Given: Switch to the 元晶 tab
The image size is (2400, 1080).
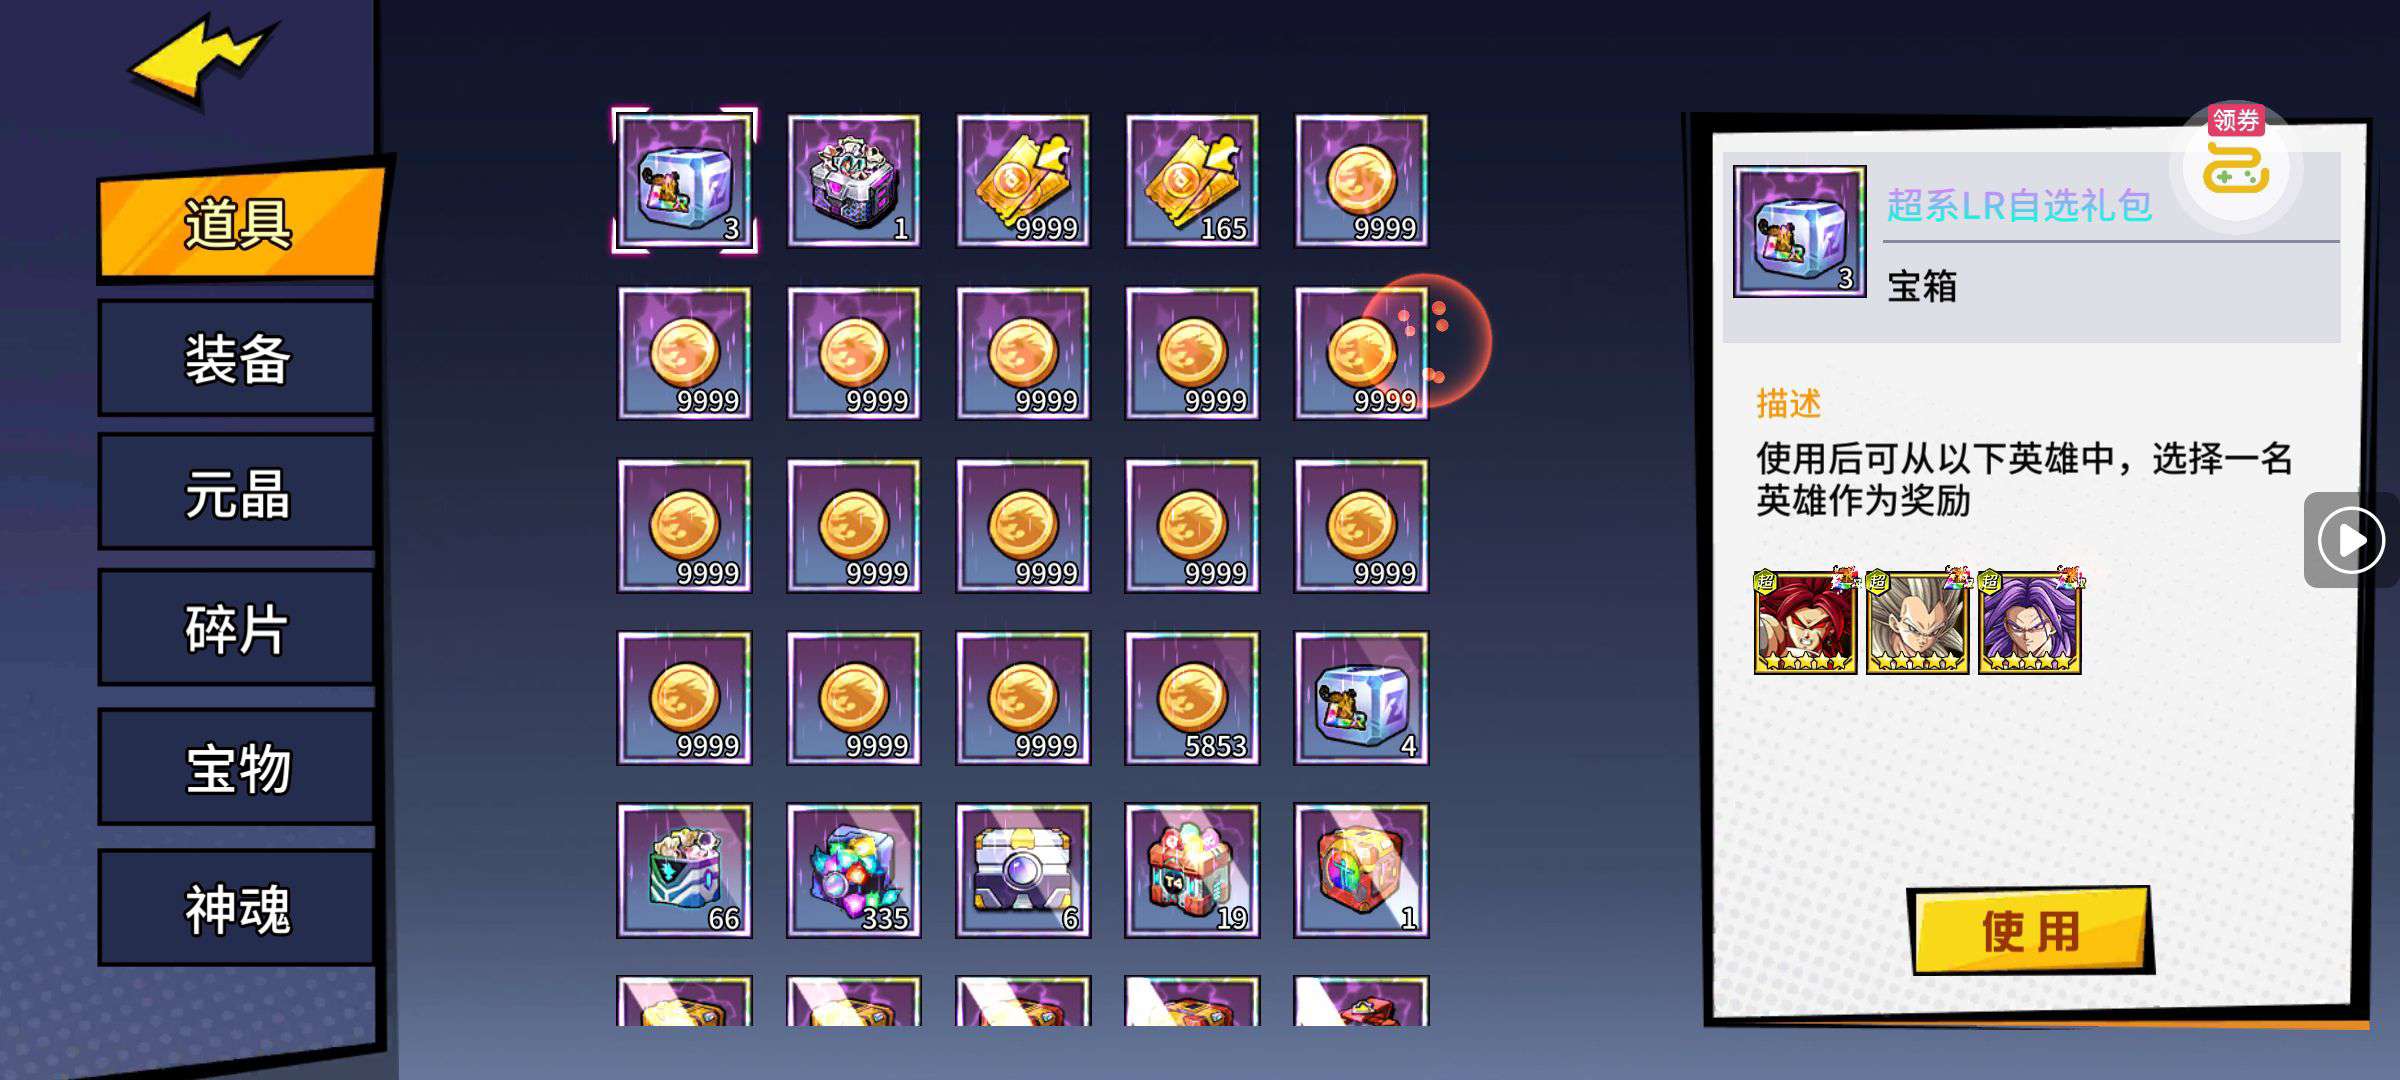Looking at the screenshot, I should tap(237, 493).
